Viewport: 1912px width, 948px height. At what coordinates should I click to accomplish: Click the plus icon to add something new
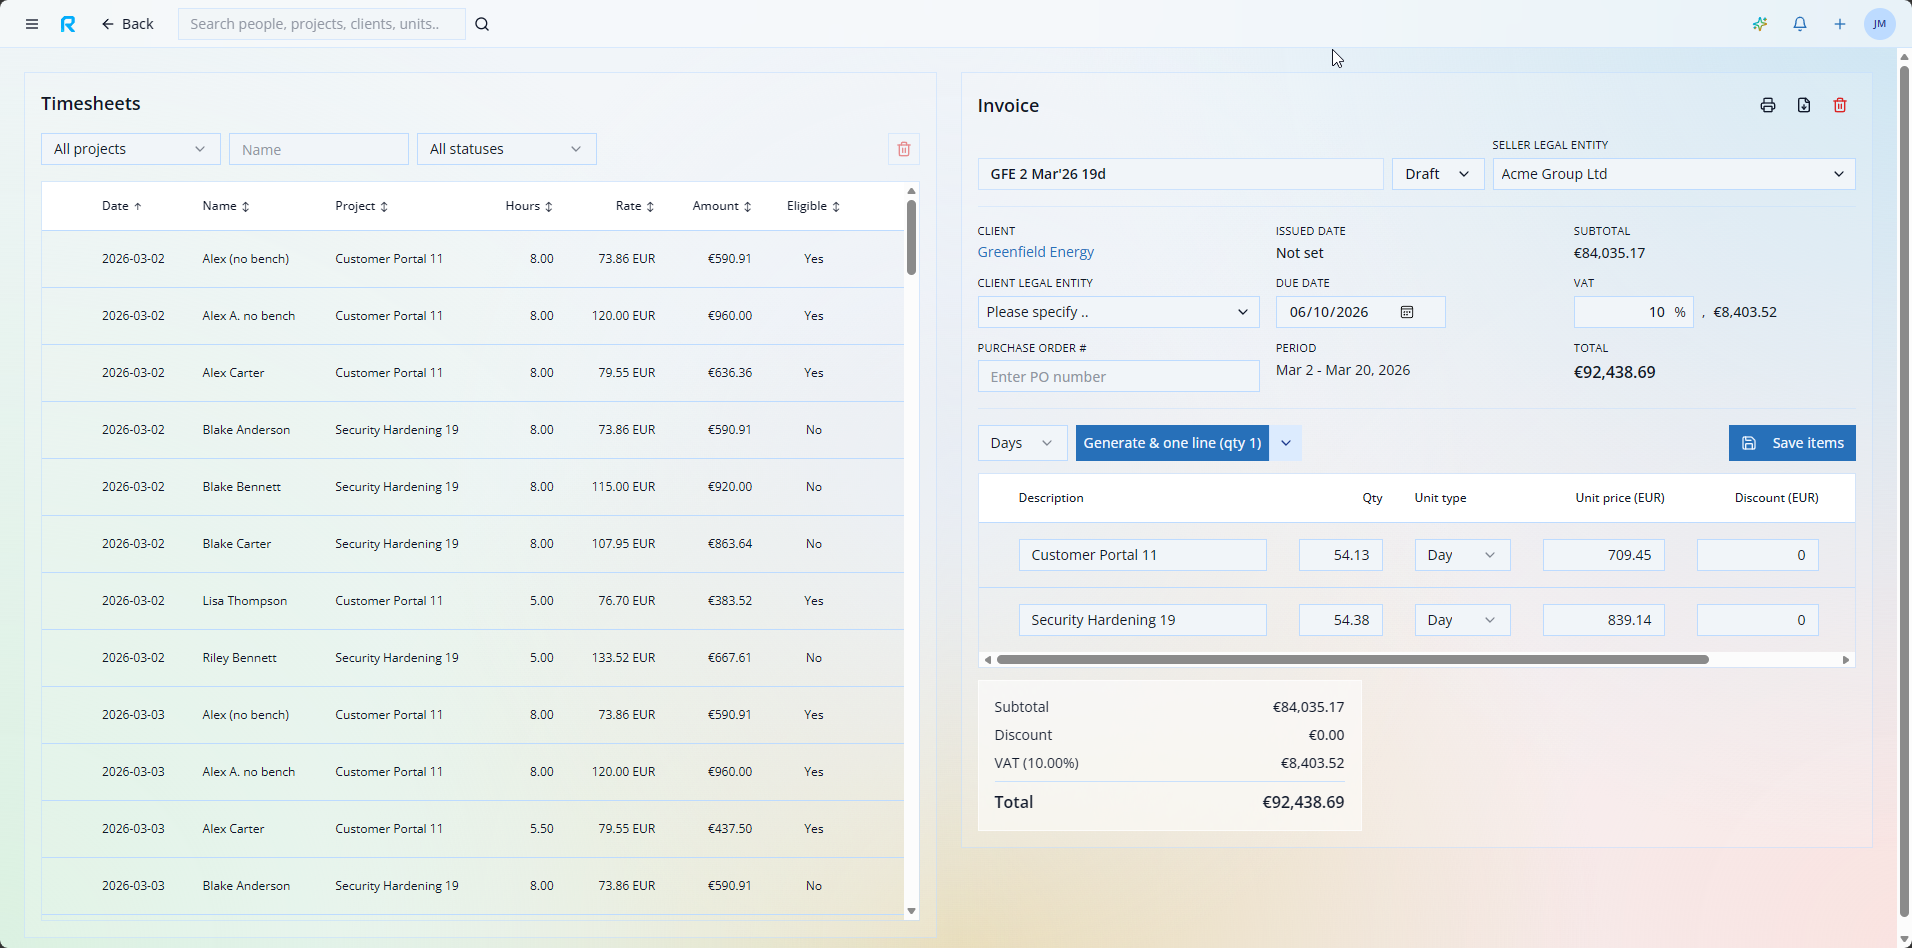pos(1839,23)
